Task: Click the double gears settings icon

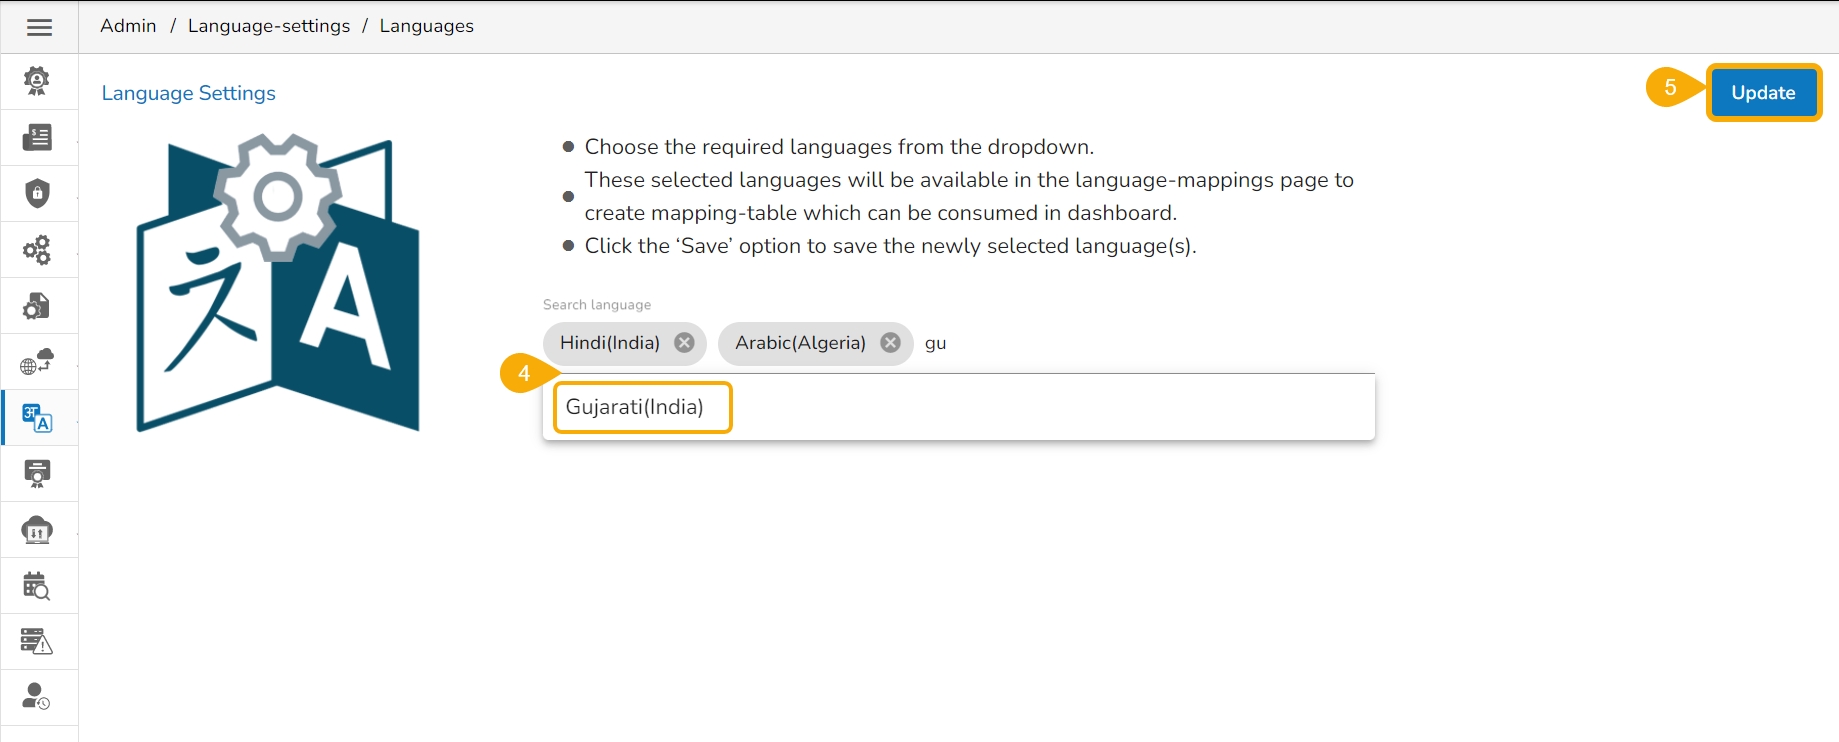Action: tap(37, 249)
